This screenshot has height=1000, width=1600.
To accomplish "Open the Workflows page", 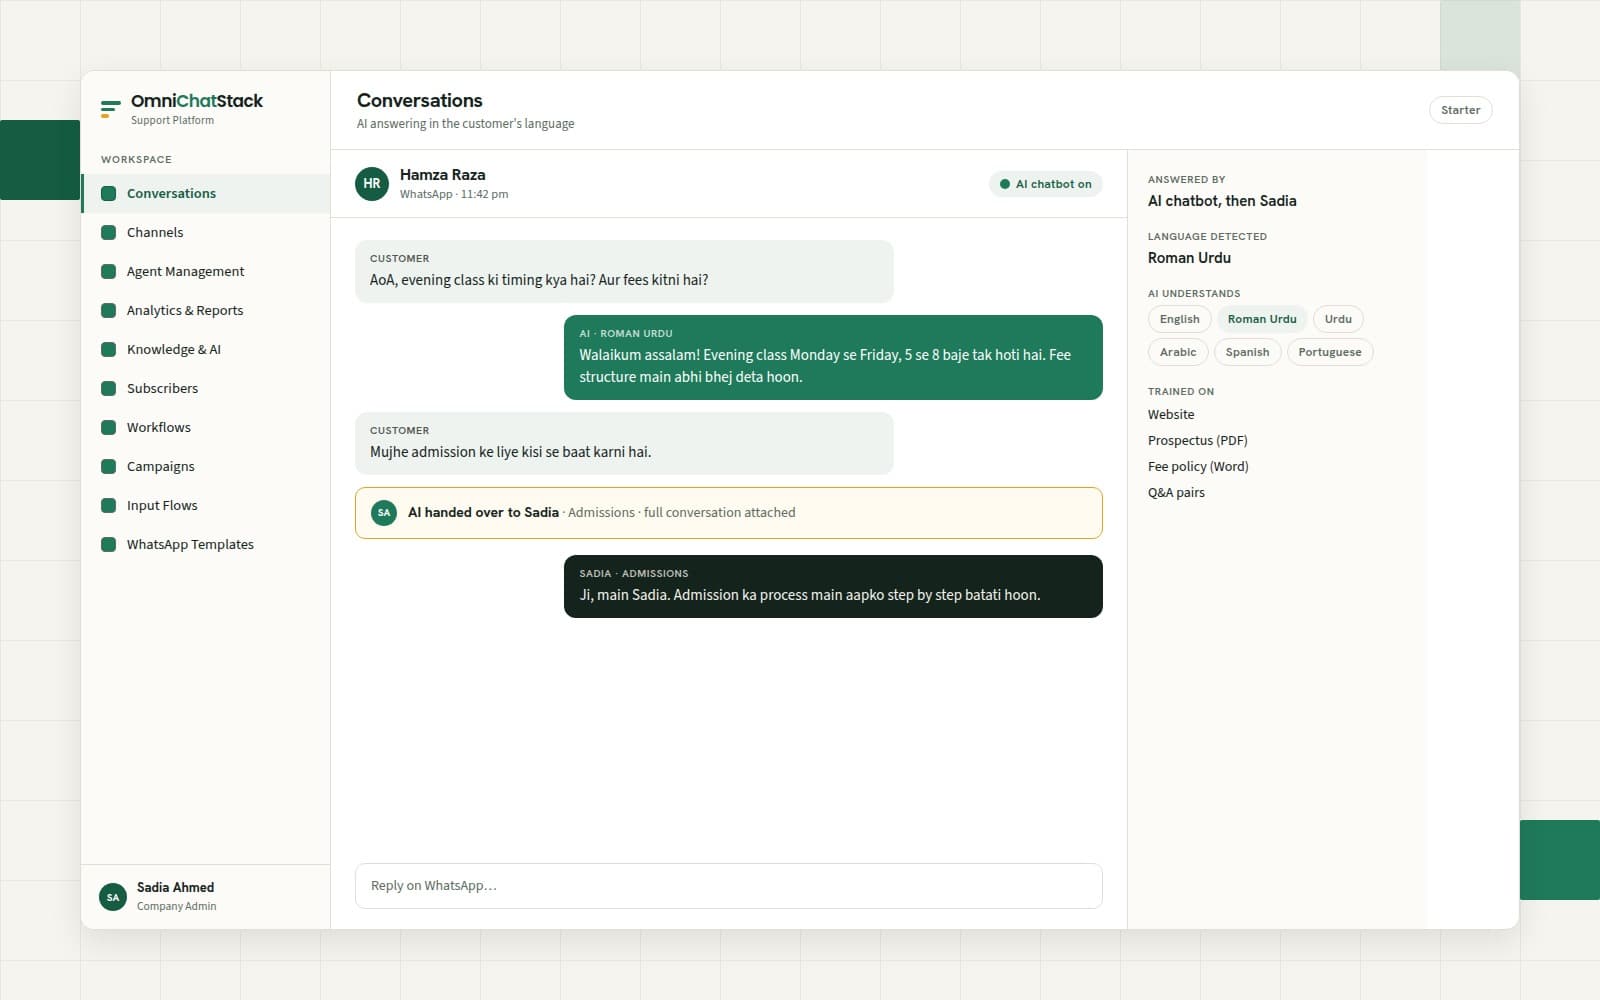I will pos(206,428).
